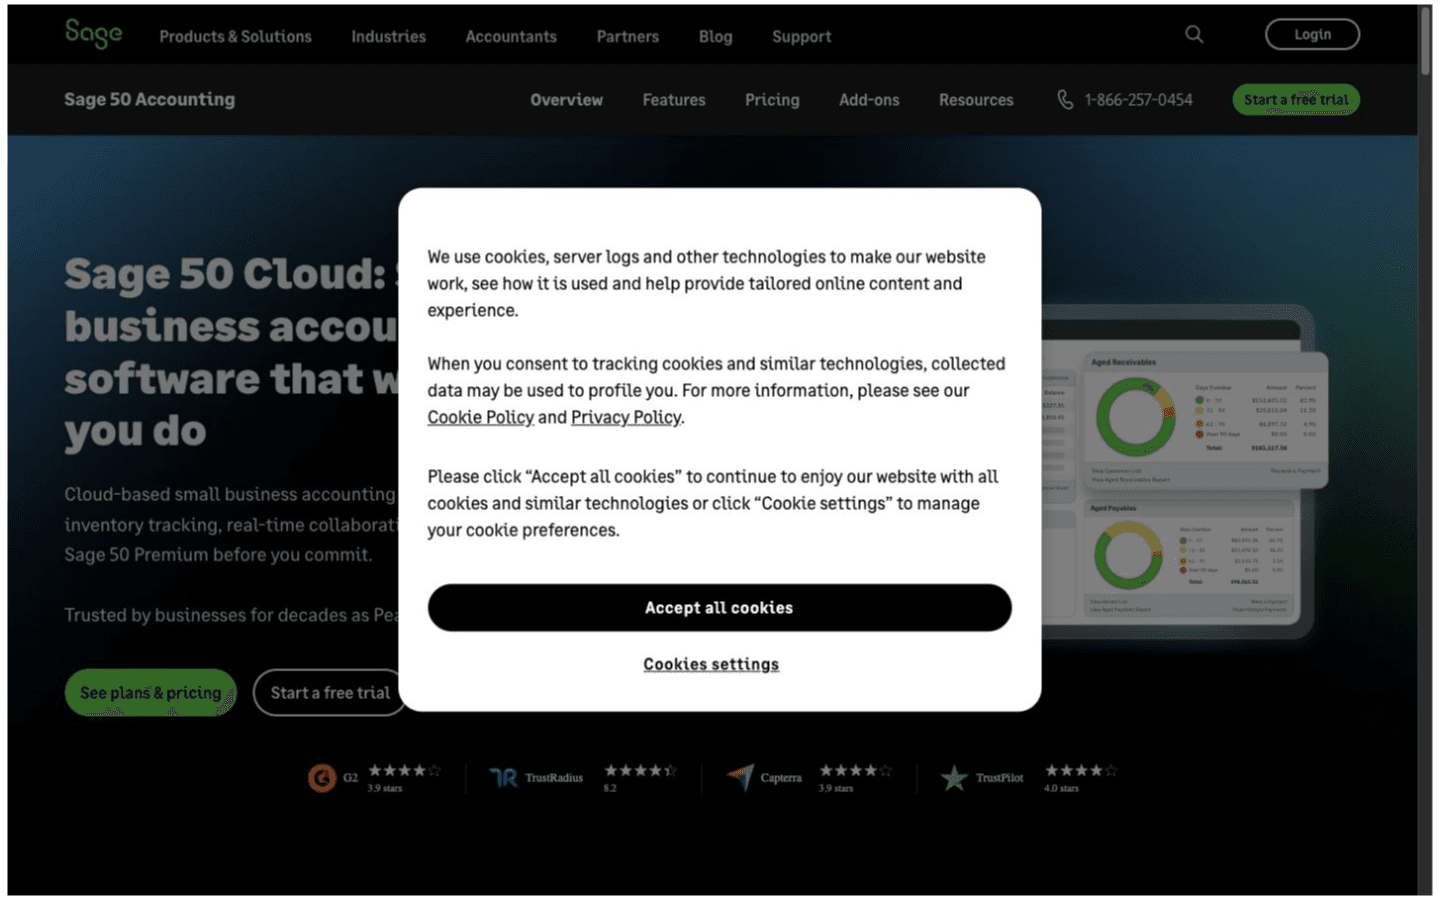This screenshot has width=1440, height=900.
Task: Open the Industries menu
Action: coord(388,36)
